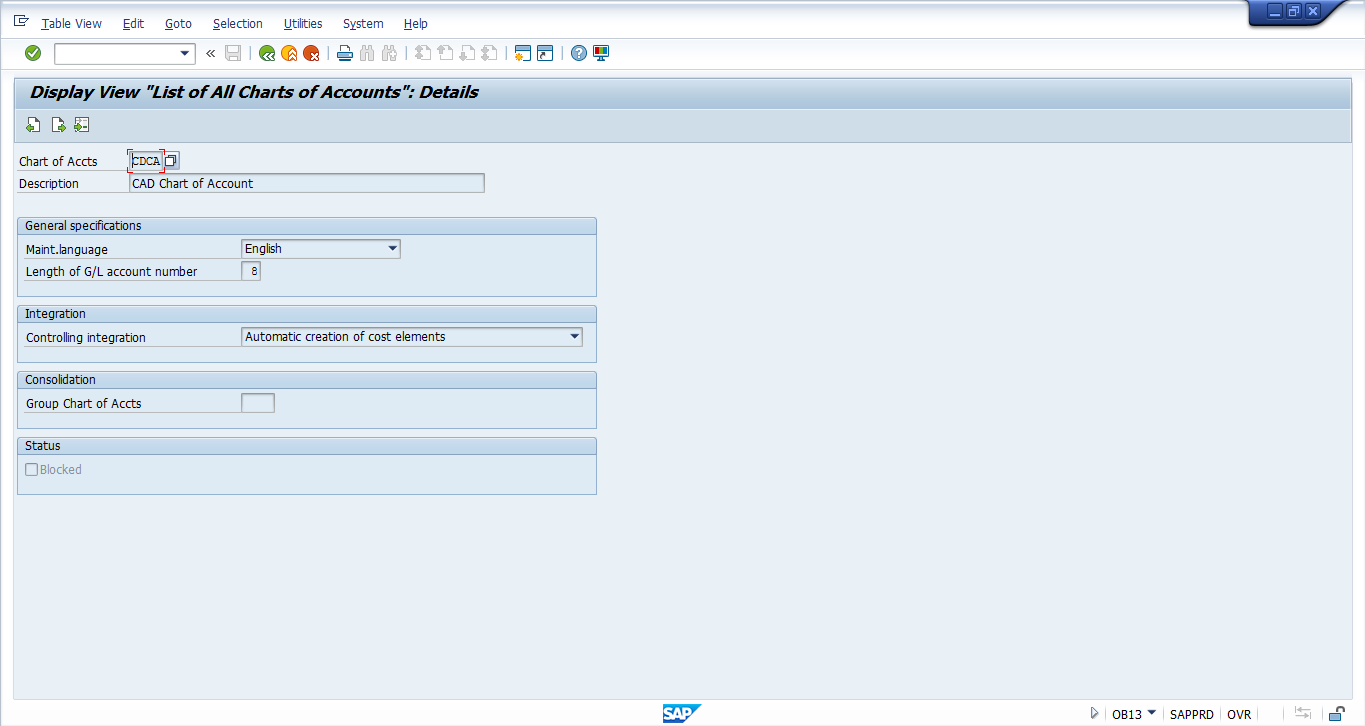The width and height of the screenshot is (1365, 726).
Task: Click the Maint.language label
Action: point(67,249)
